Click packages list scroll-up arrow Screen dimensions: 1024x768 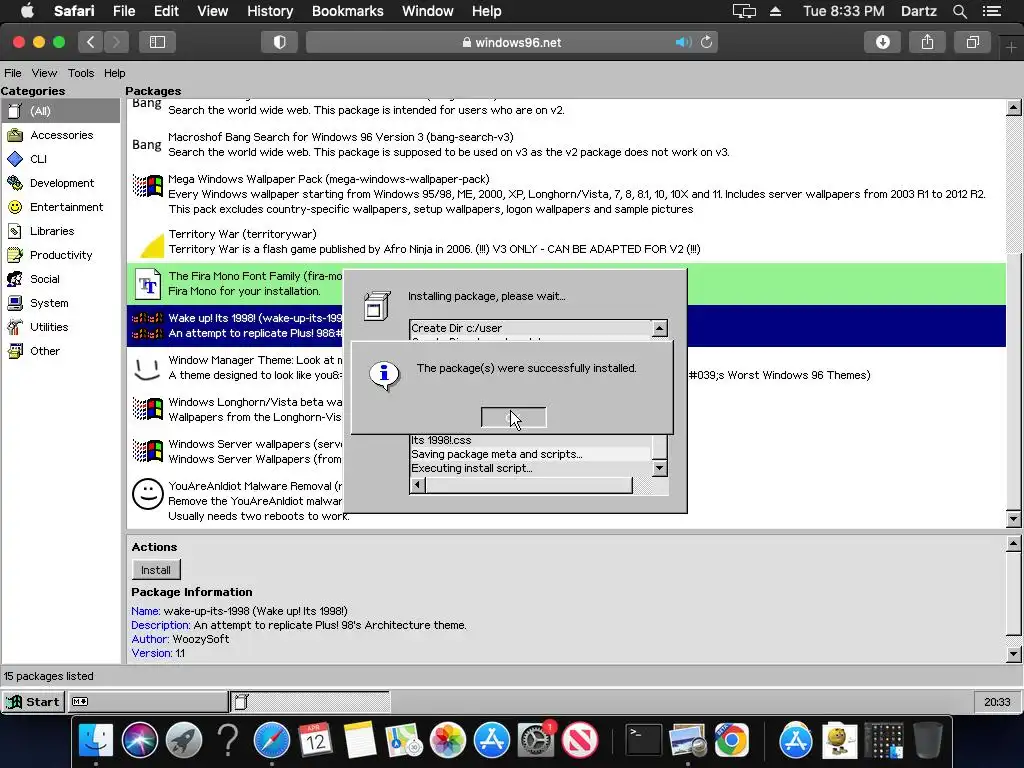pos(1014,108)
